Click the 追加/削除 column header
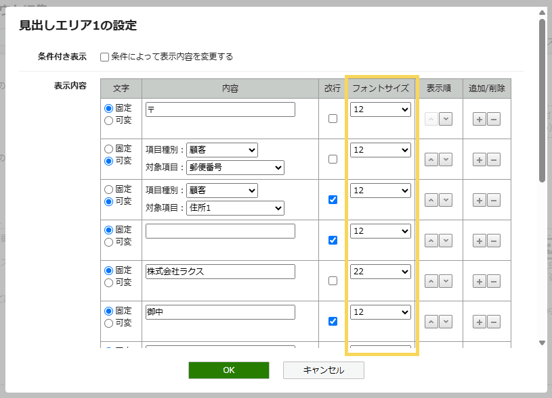This screenshot has height=398, width=552. (x=487, y=88)
